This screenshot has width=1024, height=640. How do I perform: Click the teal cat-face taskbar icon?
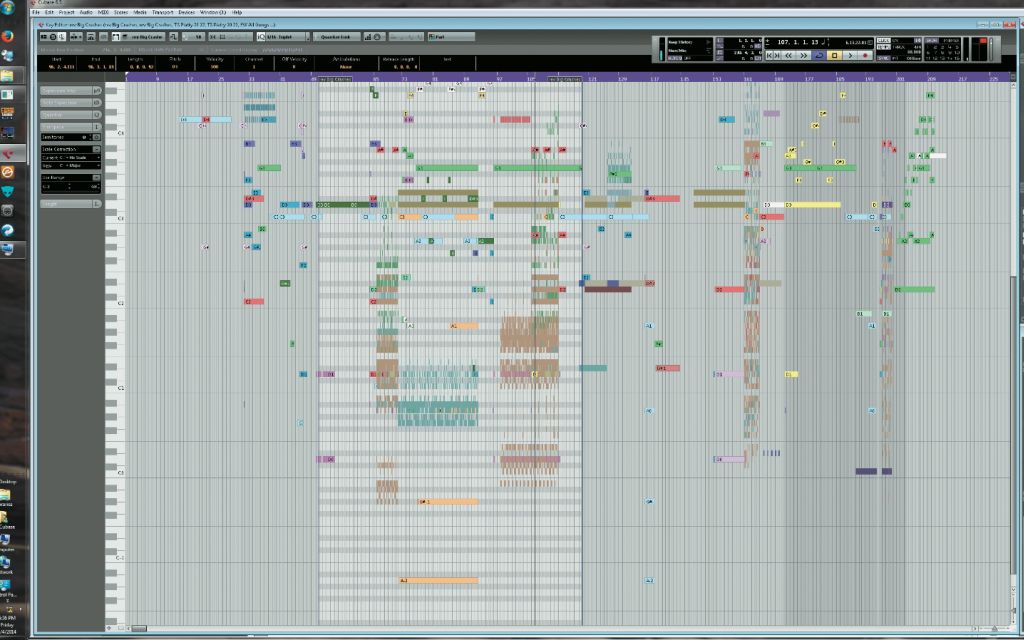(x=7, y=191)
